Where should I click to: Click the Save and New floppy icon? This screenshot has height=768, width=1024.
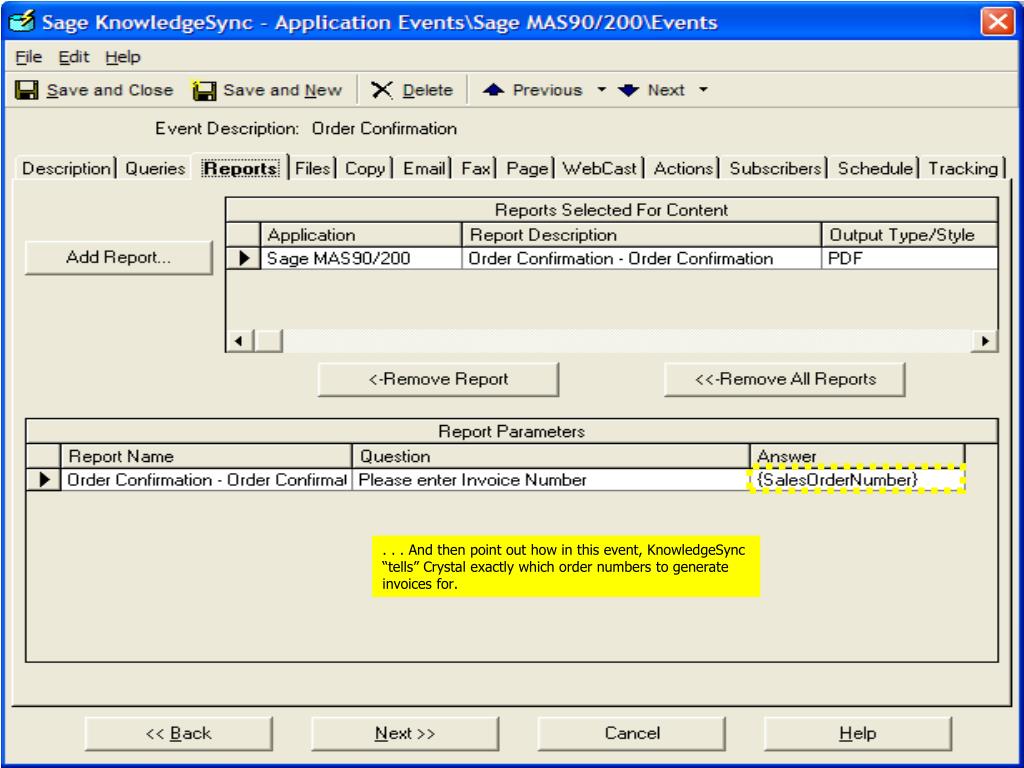tap(204, 90)
